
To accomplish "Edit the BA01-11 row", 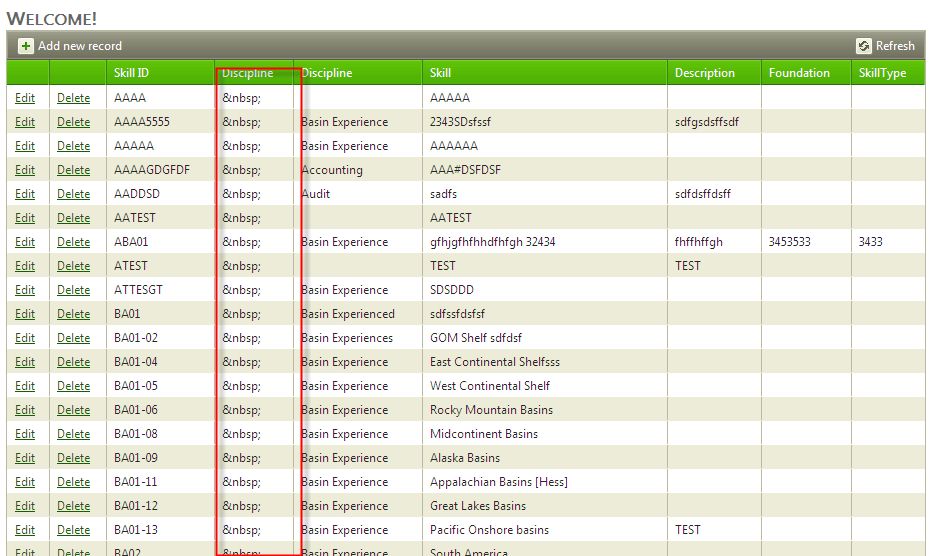I will pyautogui.click(x=25, y=482).
